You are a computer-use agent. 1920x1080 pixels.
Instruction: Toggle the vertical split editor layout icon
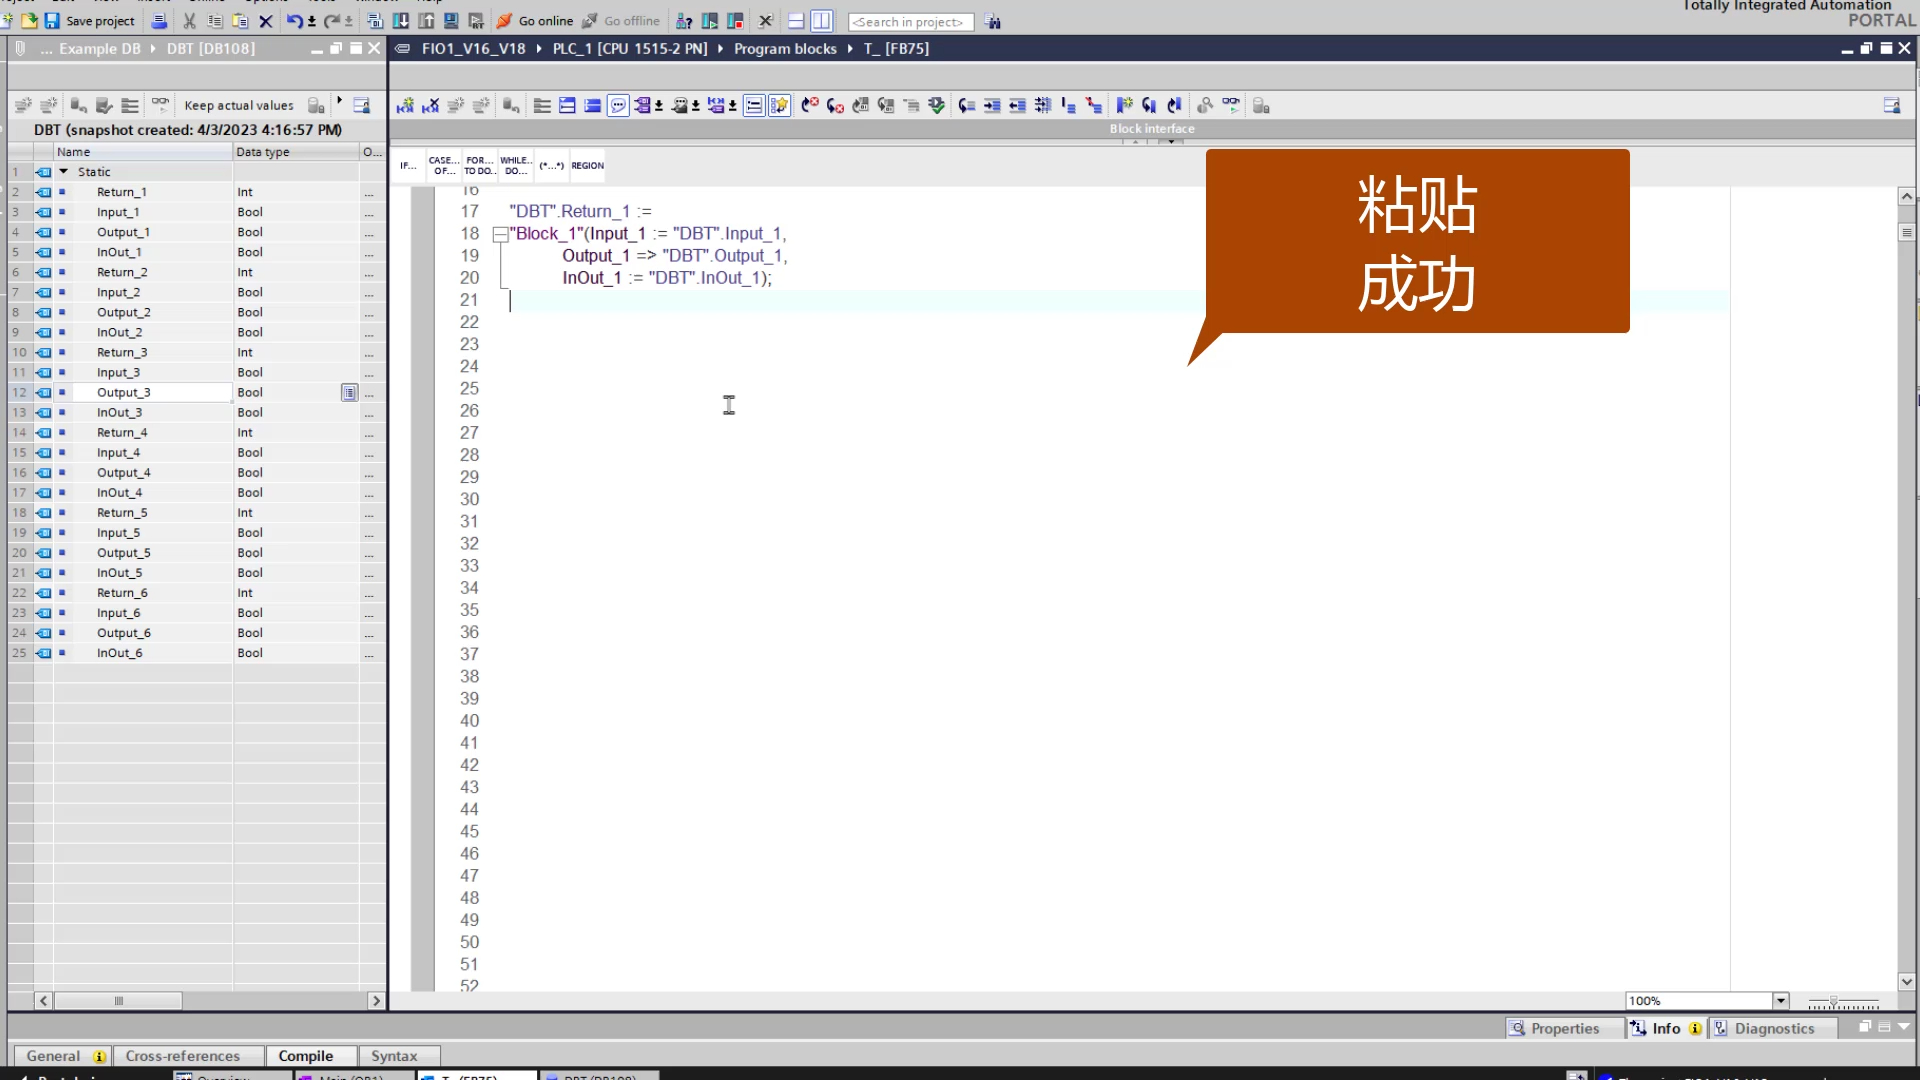pyautogui.click(x=822, y=21)
